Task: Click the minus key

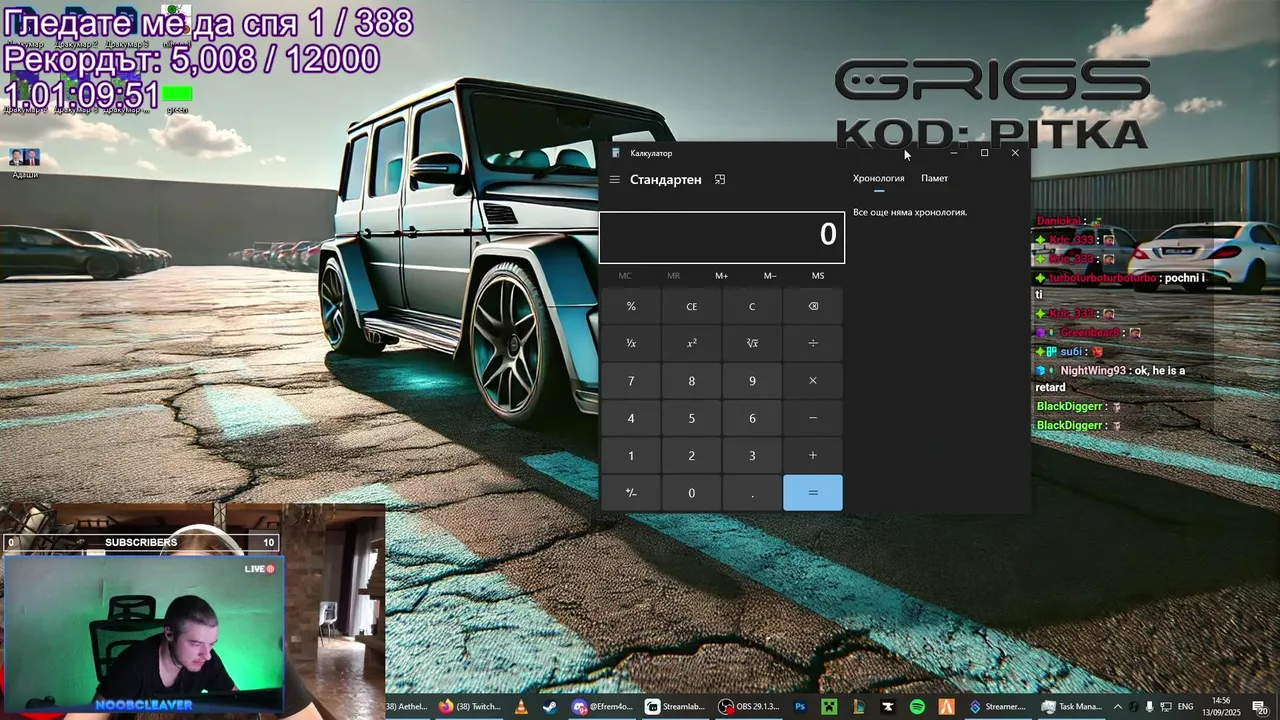Action: tap(813, 419)
